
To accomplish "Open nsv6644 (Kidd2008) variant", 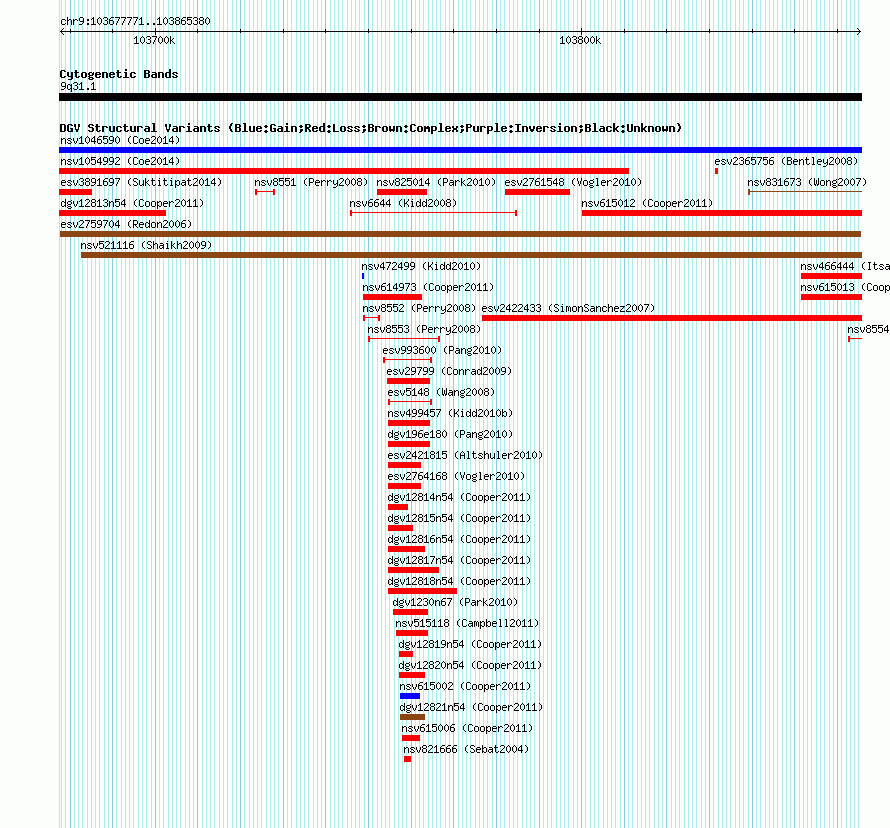I will coord(403,203).
